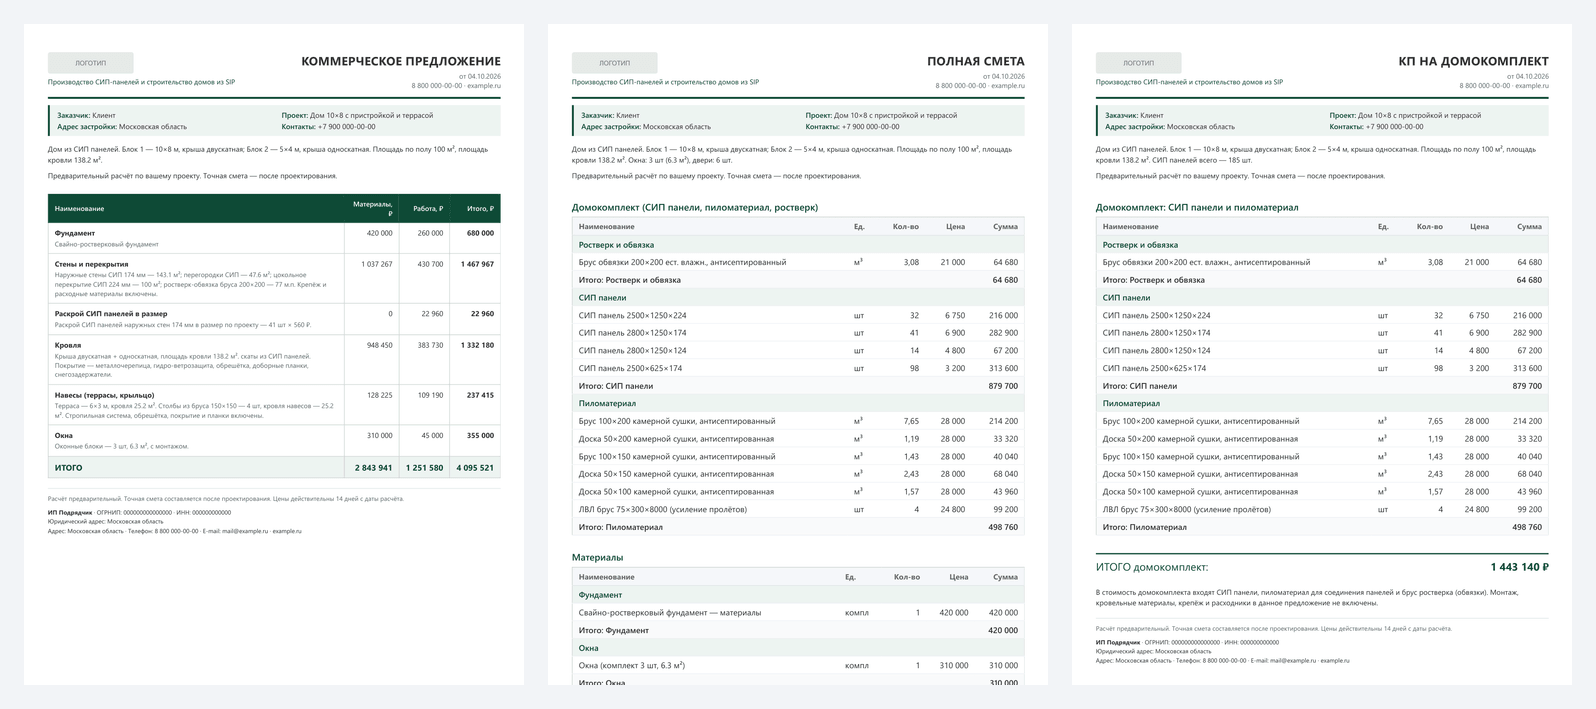Viewport: 1596px width, 709px height.
Task: Click "Итого: Фундамент" subtotal label
Action: (x=614, y=631)
